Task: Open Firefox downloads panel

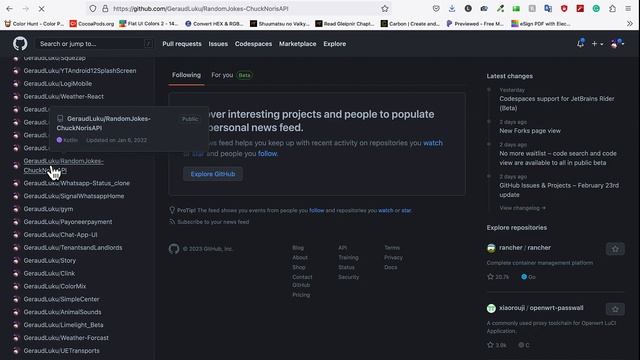Action: coord(452,9)
